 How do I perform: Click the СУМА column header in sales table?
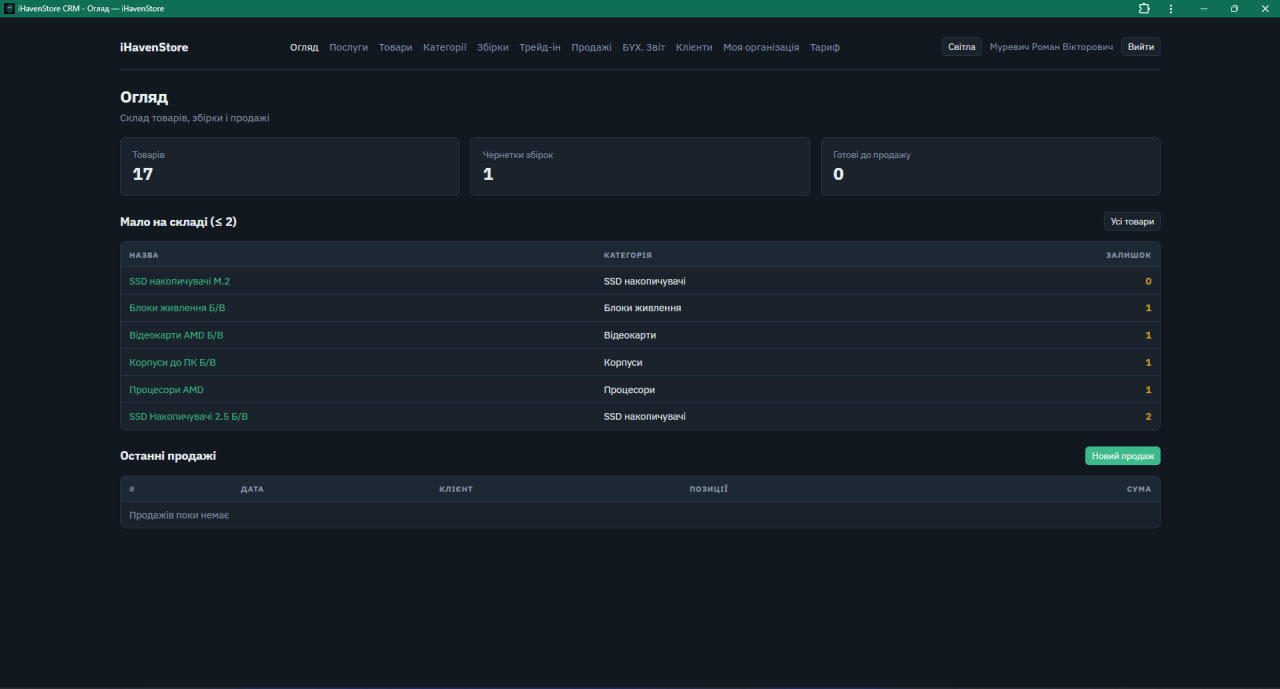coord(1139,489)
